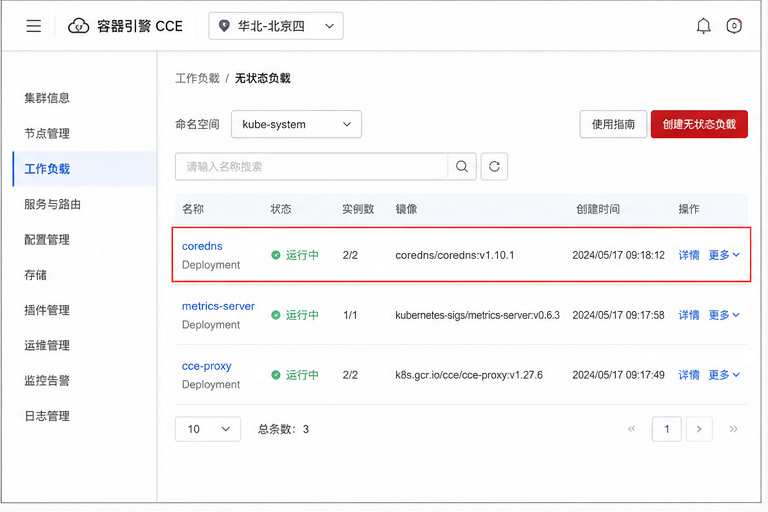Click metrics-server running status icon

click(276, 315)
